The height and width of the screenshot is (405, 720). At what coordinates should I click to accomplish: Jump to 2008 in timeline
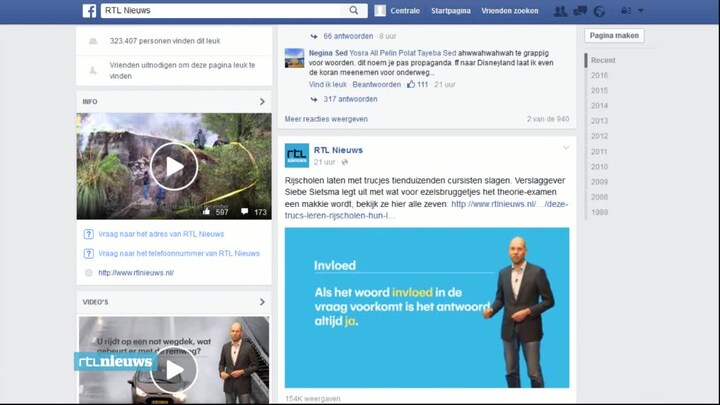pyautogui.click(x=599, y=197)
